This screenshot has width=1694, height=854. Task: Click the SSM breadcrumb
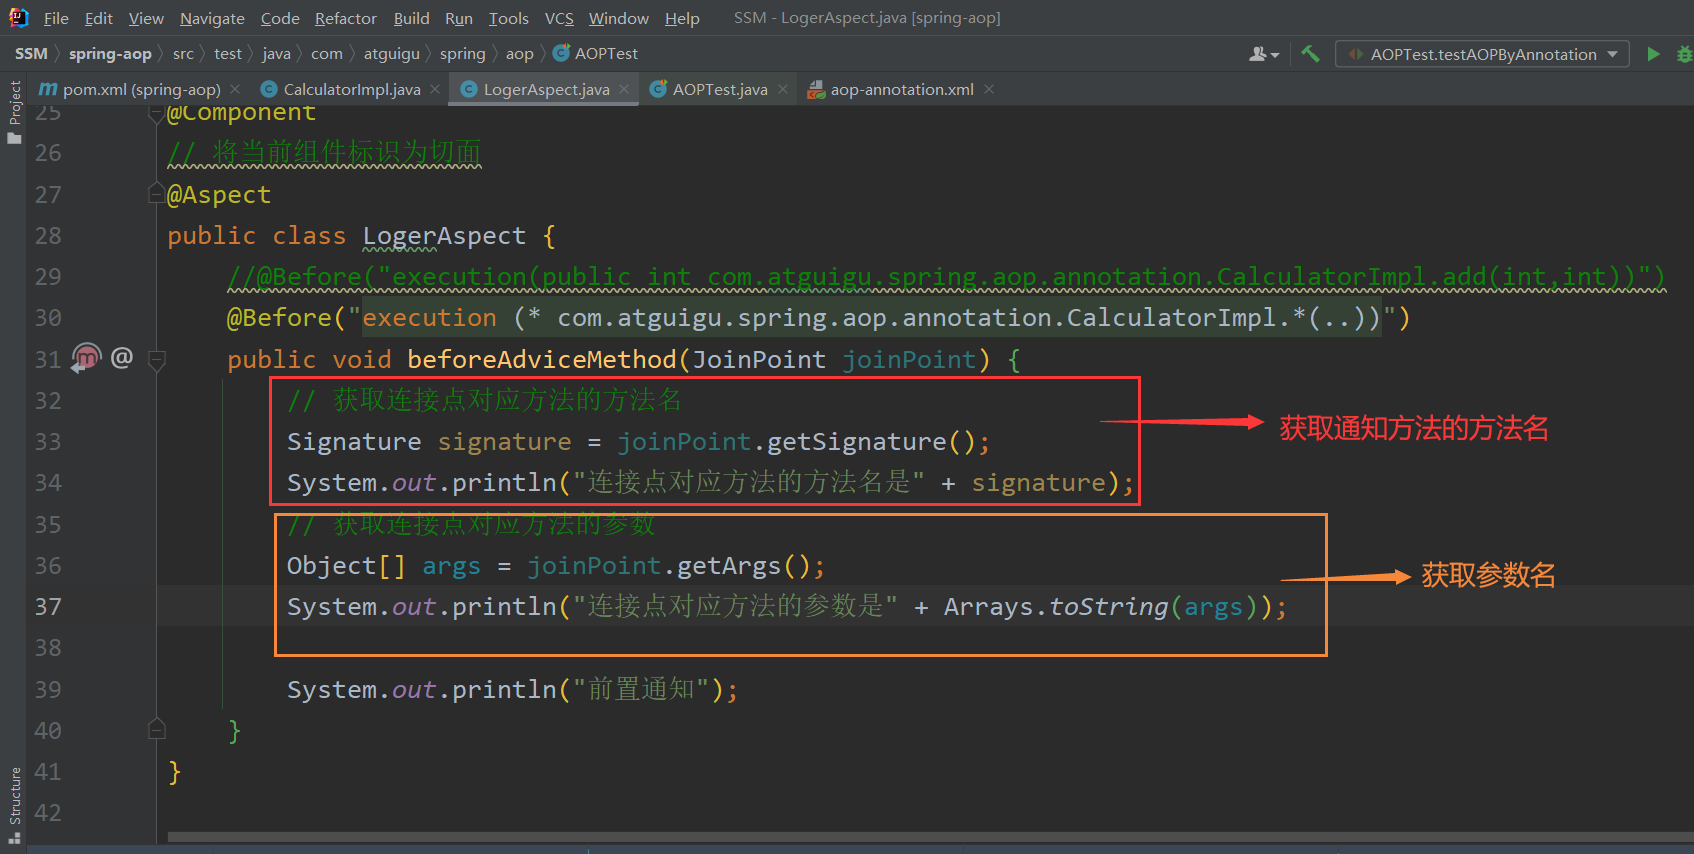(31, 53)
